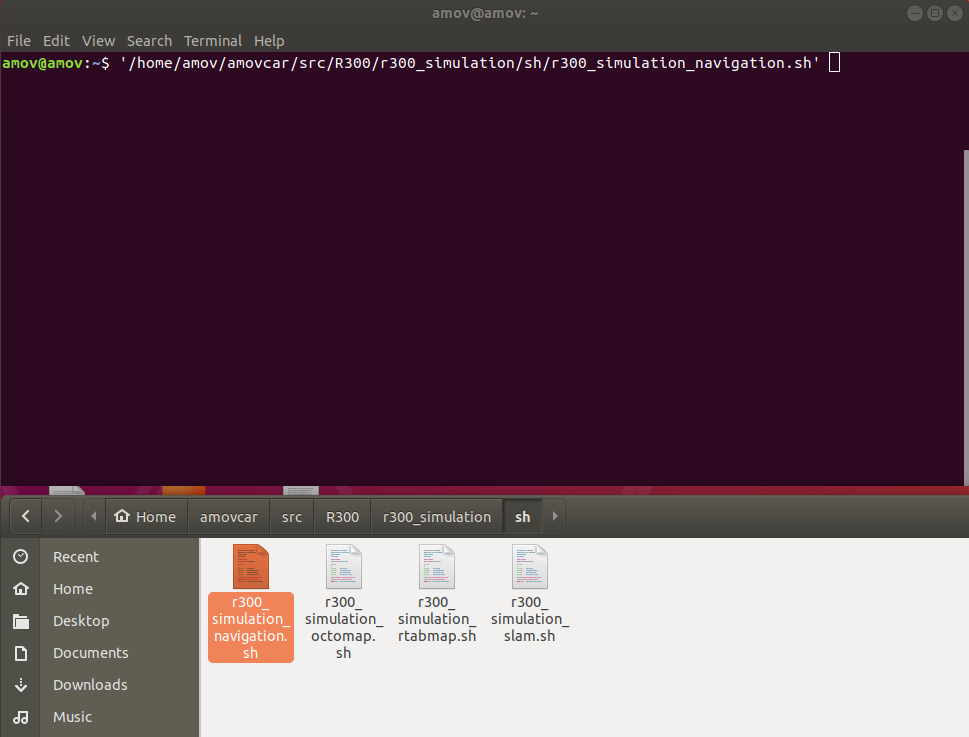Select Downloads label in sidebar
The width and height of the screenshot is (969, 737).
[x=90, y=685]
